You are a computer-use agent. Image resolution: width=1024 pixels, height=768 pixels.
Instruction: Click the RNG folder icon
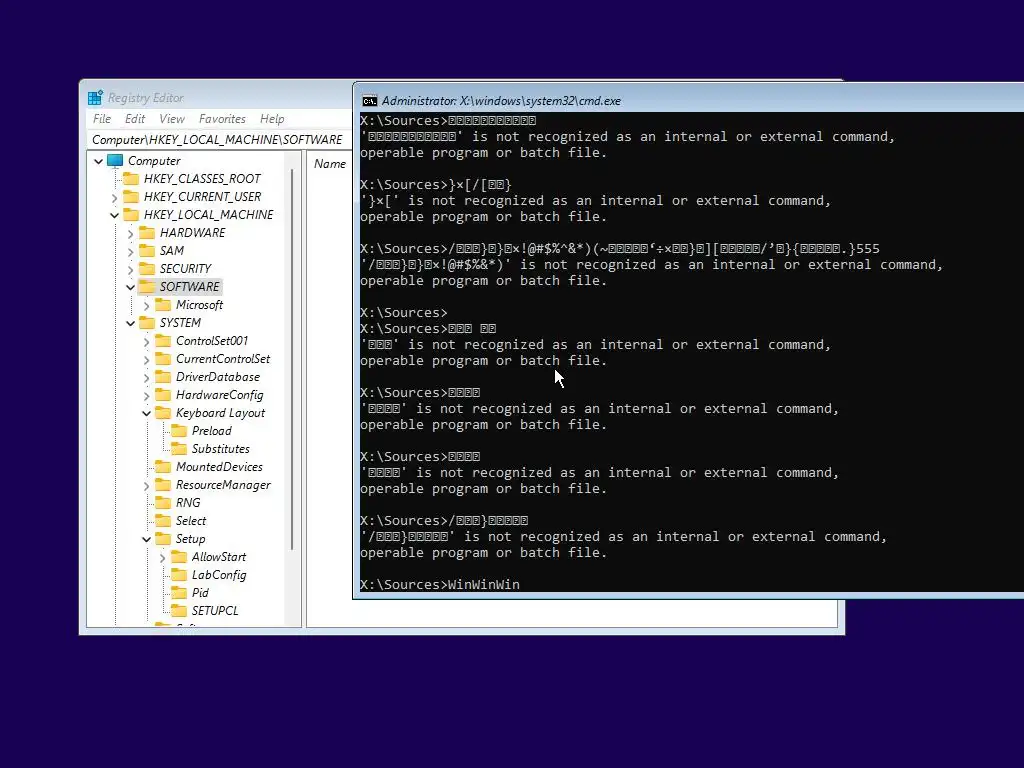(163, 503)
